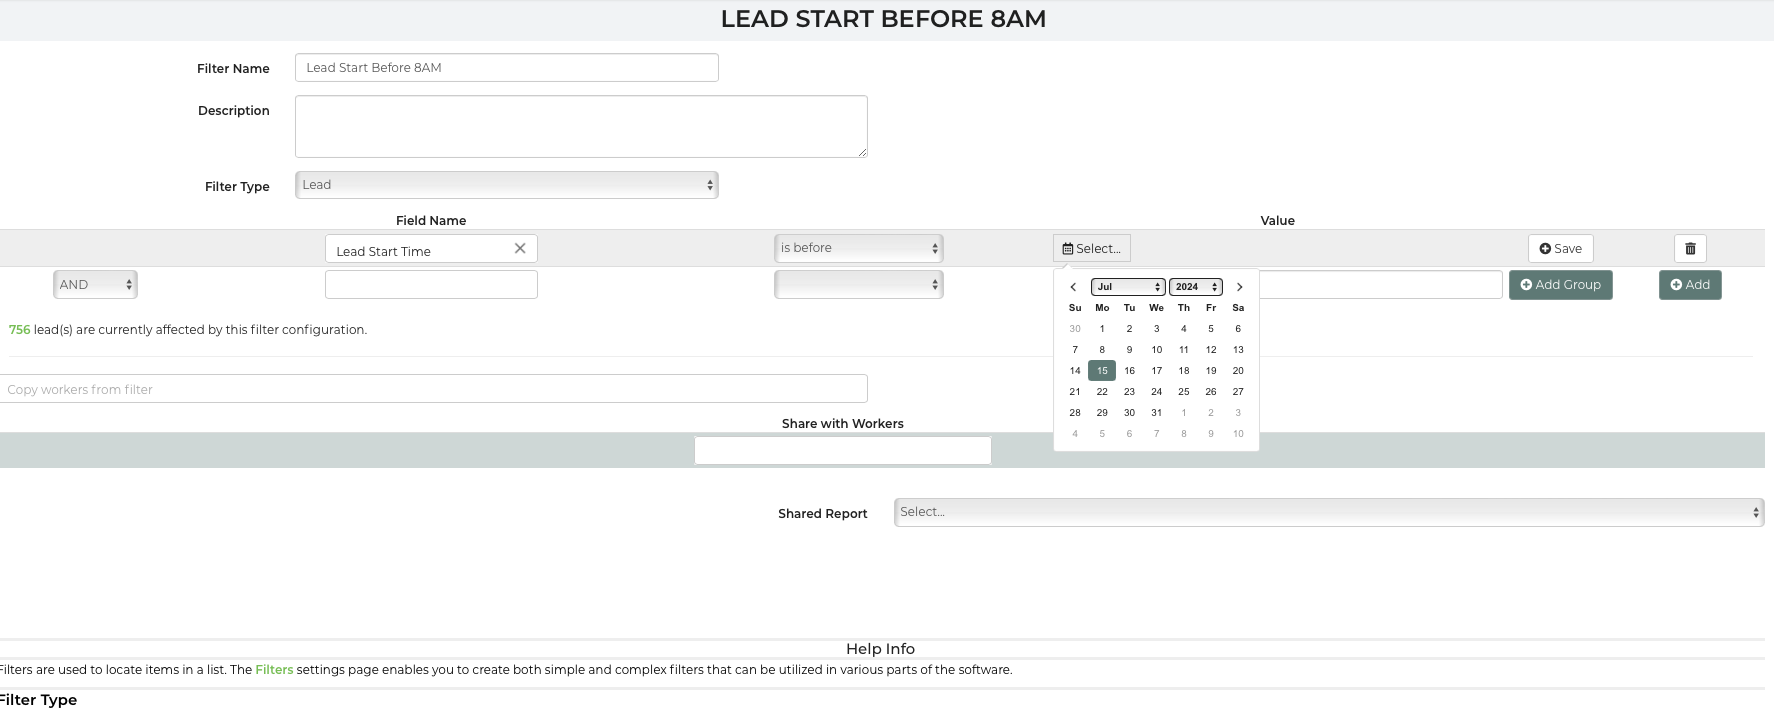The image size is (1774, 718).
Task: Click Save for the filter condition
Action: coord(1560,249)
